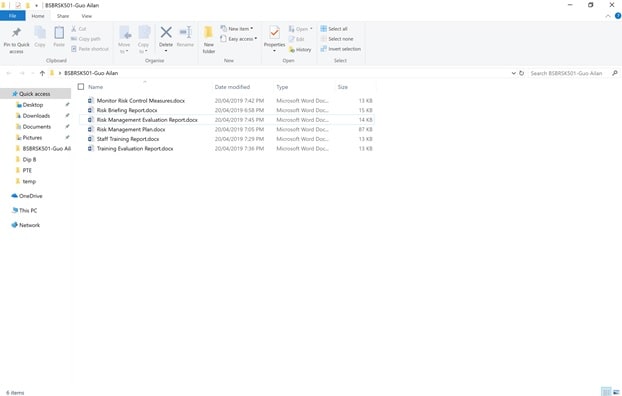Select OneDrive in navigation pane

(x=30, y=196)
